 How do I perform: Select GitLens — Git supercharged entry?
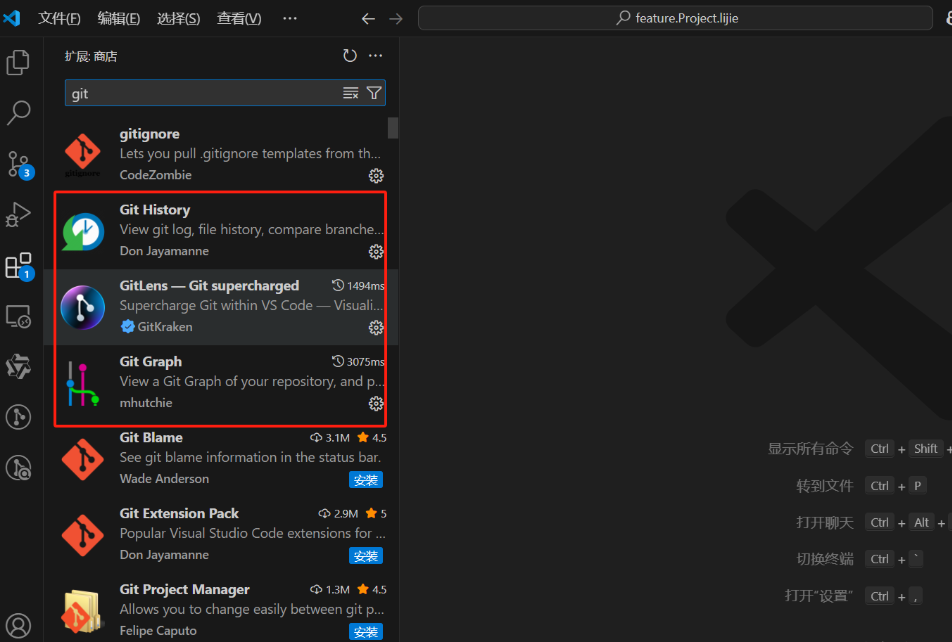[222, 307]
